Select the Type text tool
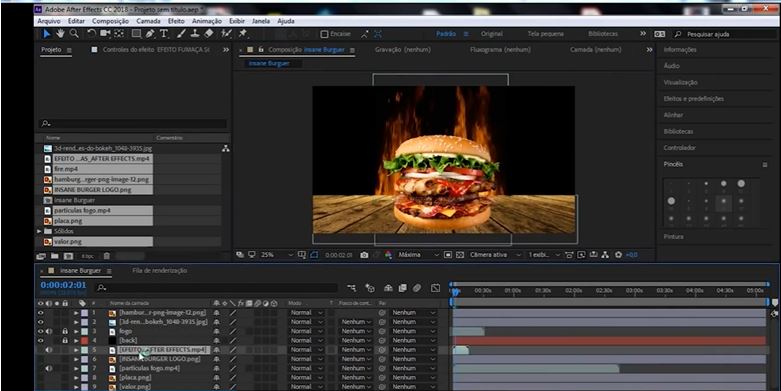 tap(163, 34)
